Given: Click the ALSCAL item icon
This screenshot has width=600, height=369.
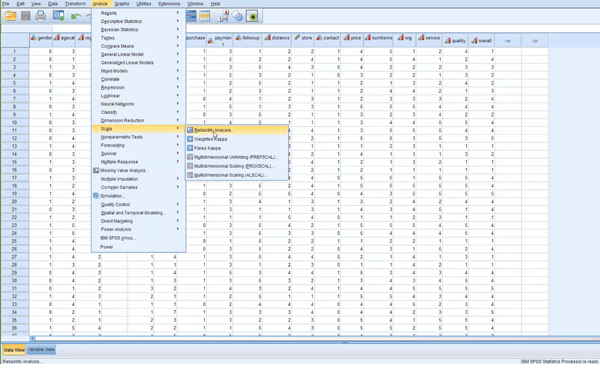Looking at the screenshot, I should point(190,175).
